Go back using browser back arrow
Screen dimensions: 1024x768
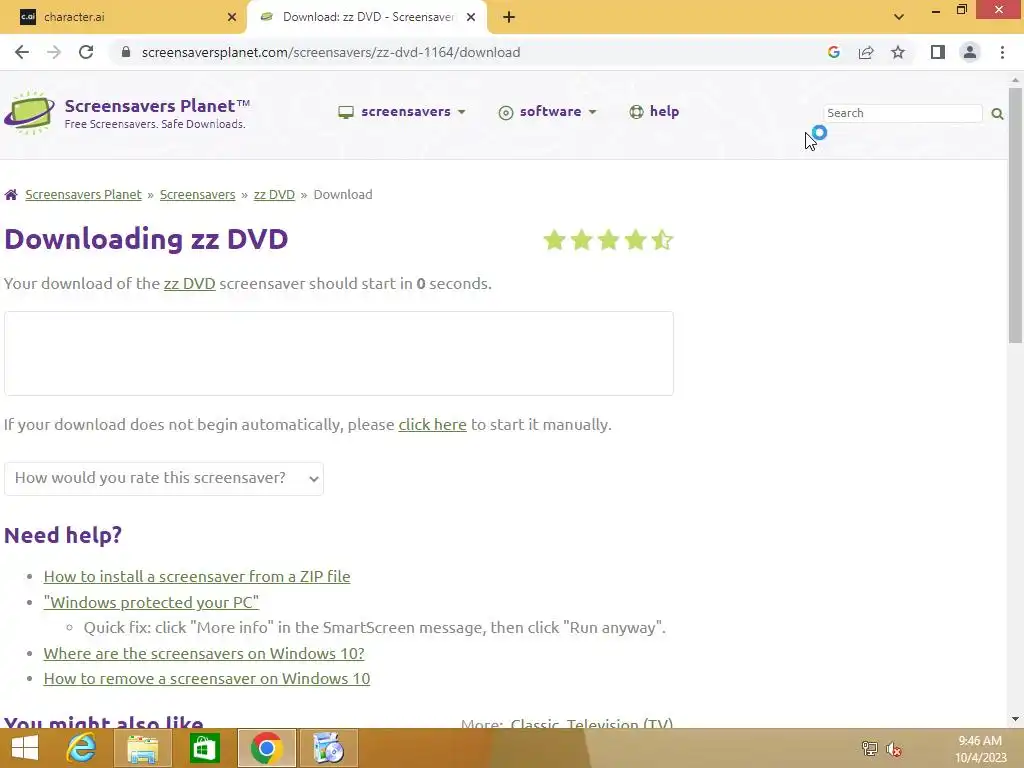point(22,52)
